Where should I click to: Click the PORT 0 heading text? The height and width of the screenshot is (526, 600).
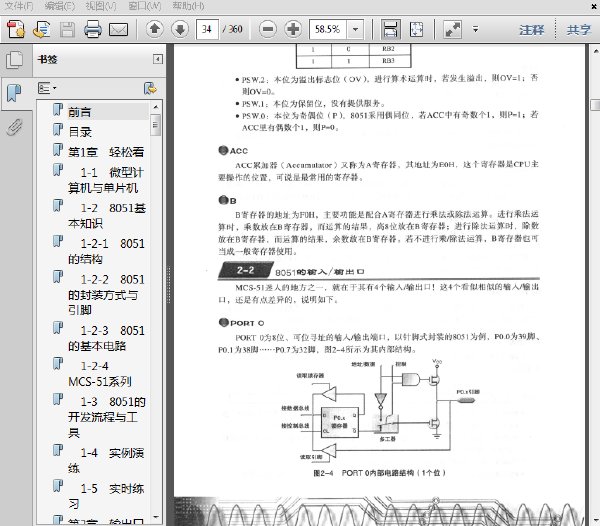pos(247,323)
